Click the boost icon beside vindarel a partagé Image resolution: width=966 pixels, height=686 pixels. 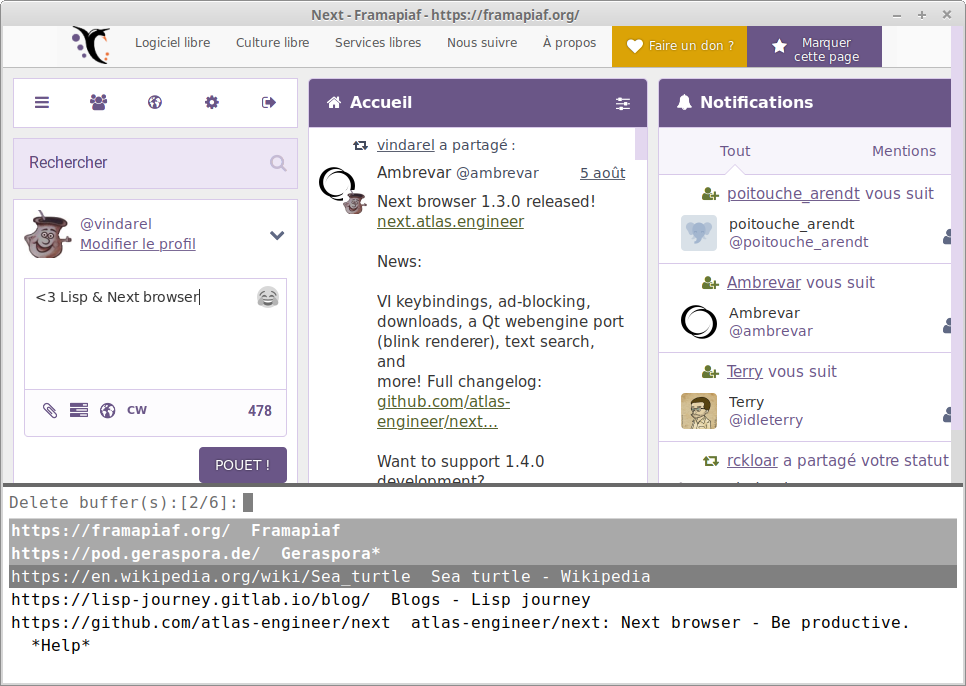click(360, 146)
